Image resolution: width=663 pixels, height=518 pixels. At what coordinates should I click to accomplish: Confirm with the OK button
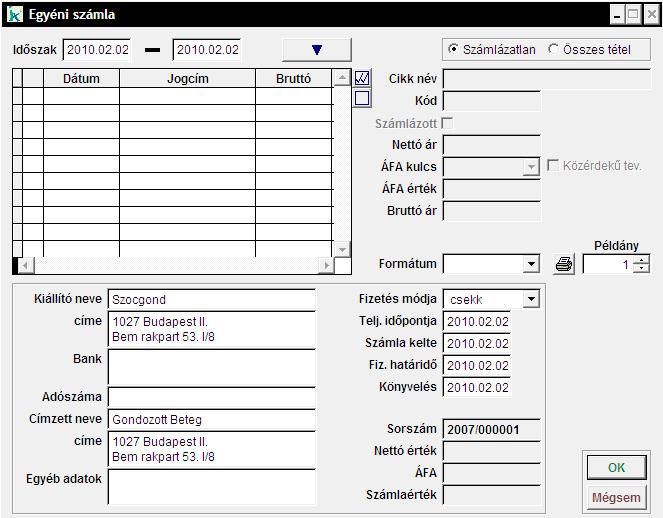tap(615, 467)
